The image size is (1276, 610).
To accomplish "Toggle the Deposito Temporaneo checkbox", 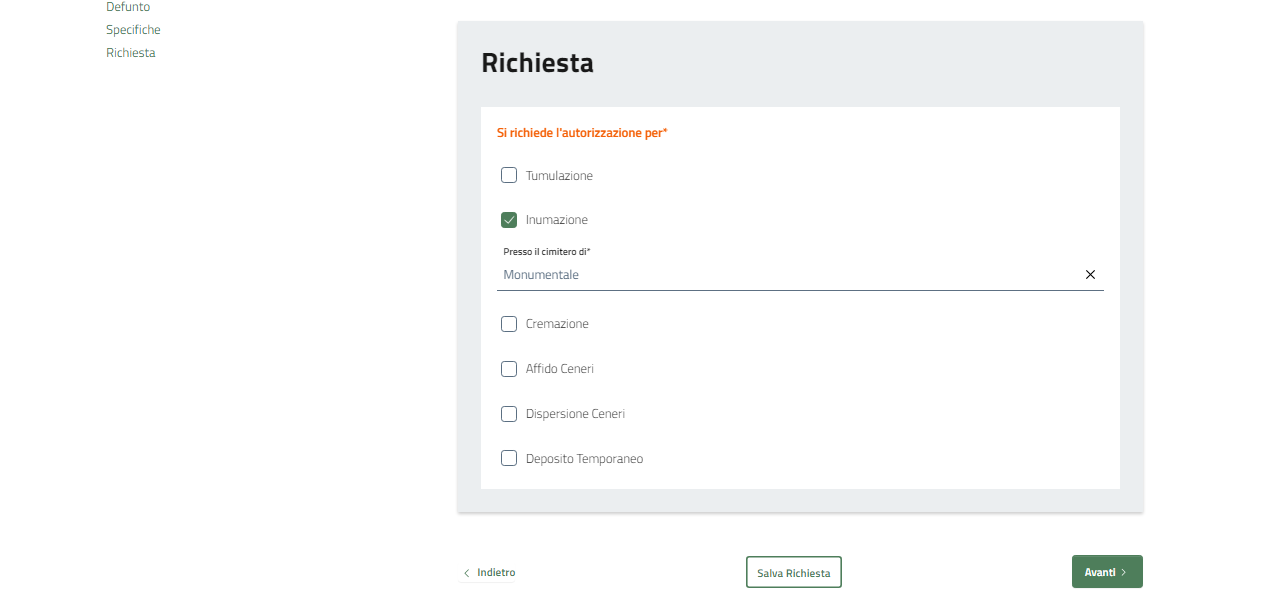I will coord(509,459).
